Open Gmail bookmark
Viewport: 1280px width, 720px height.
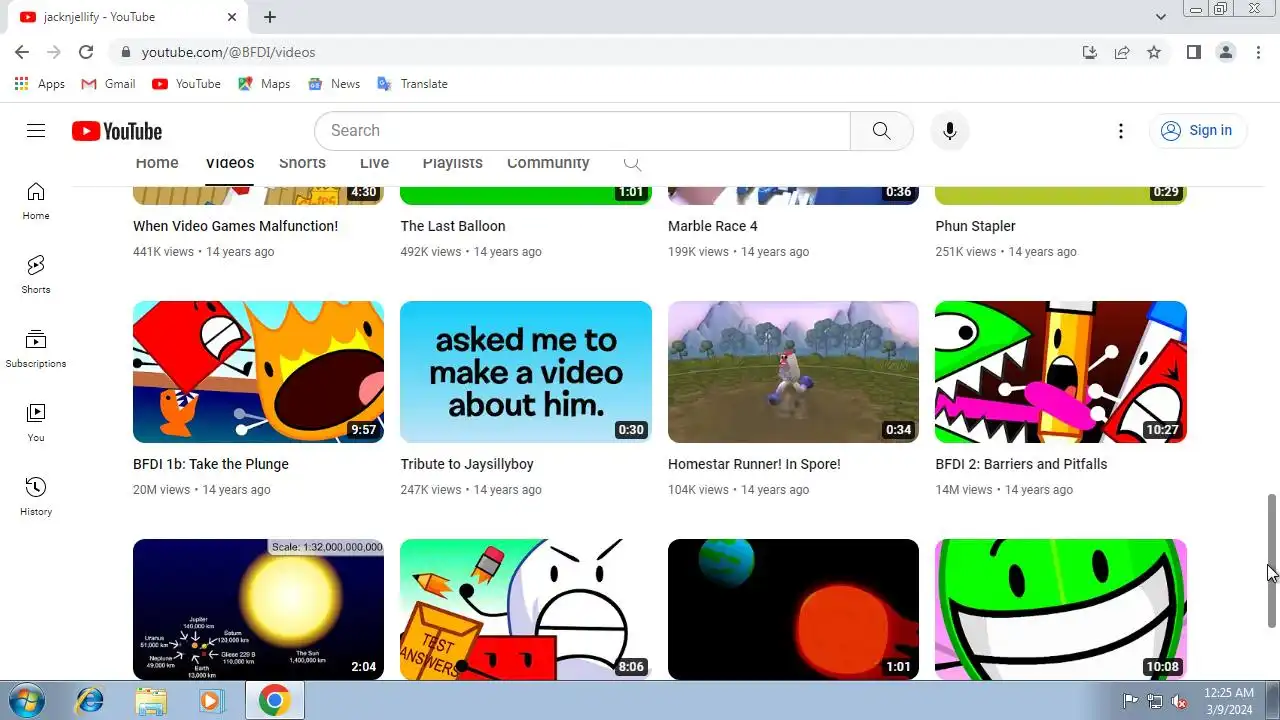tap(108, 84)
